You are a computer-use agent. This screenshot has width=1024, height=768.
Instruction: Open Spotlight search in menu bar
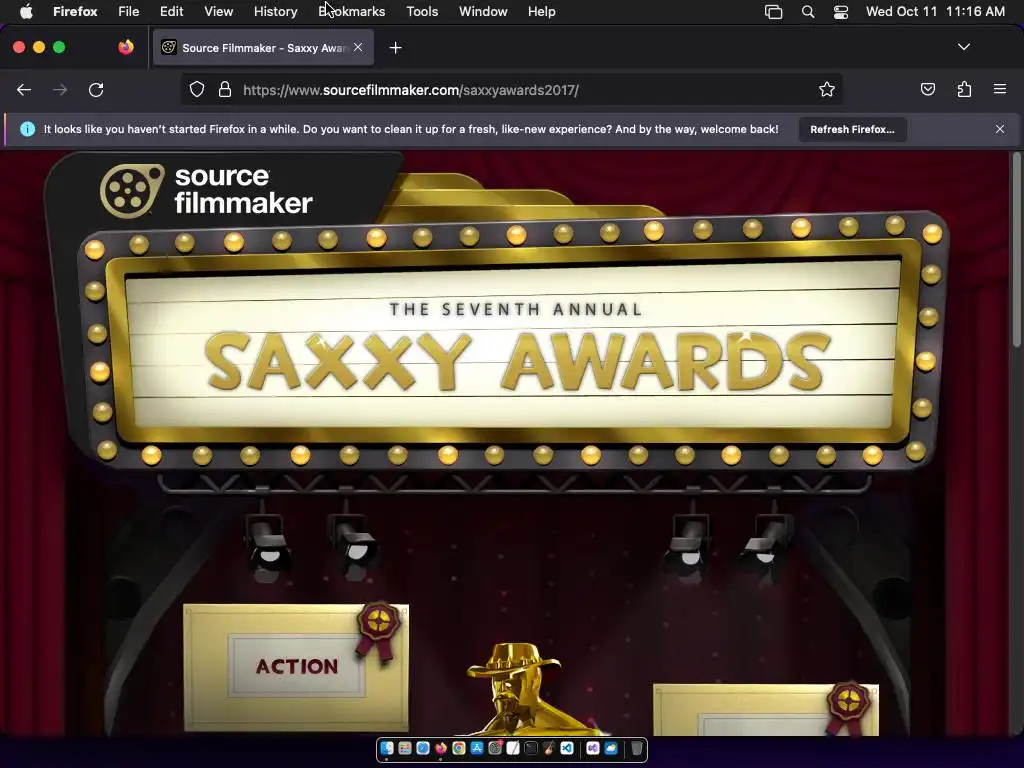(808, 12)
